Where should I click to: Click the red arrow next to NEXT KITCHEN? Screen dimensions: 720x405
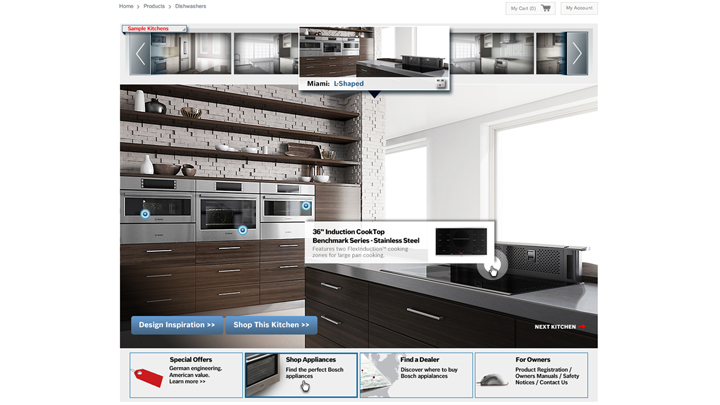click(x=582, y=326)
